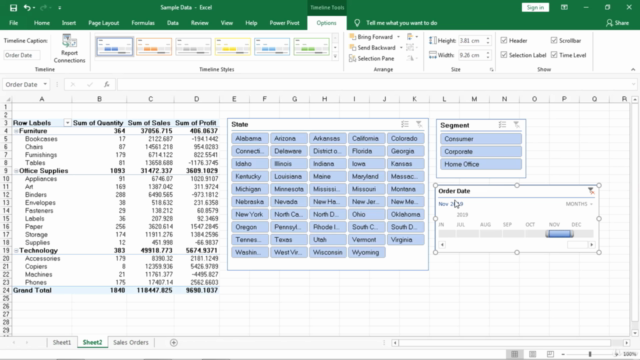Select the Grand Total cell
640x360 pixels.
42,291
